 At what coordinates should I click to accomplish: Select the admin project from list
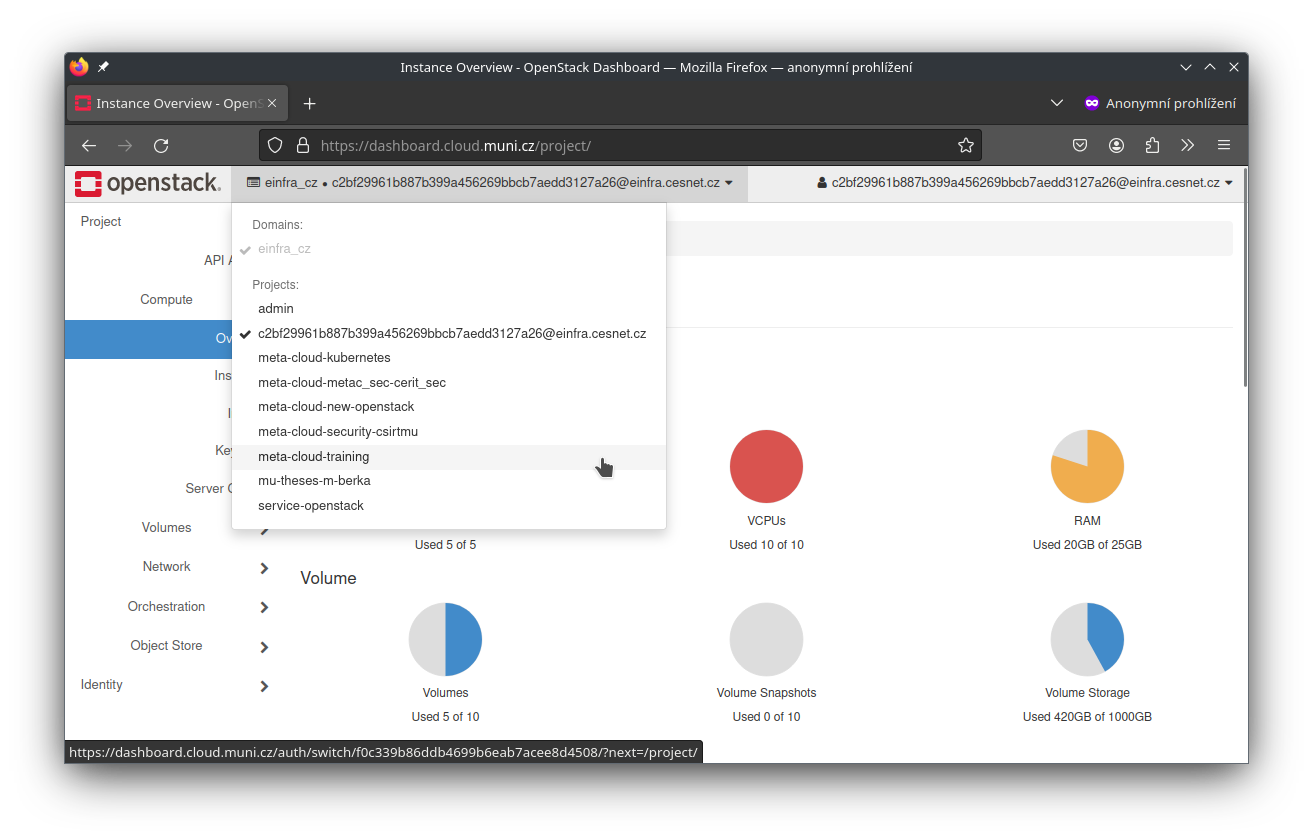[x=276, y=309]
